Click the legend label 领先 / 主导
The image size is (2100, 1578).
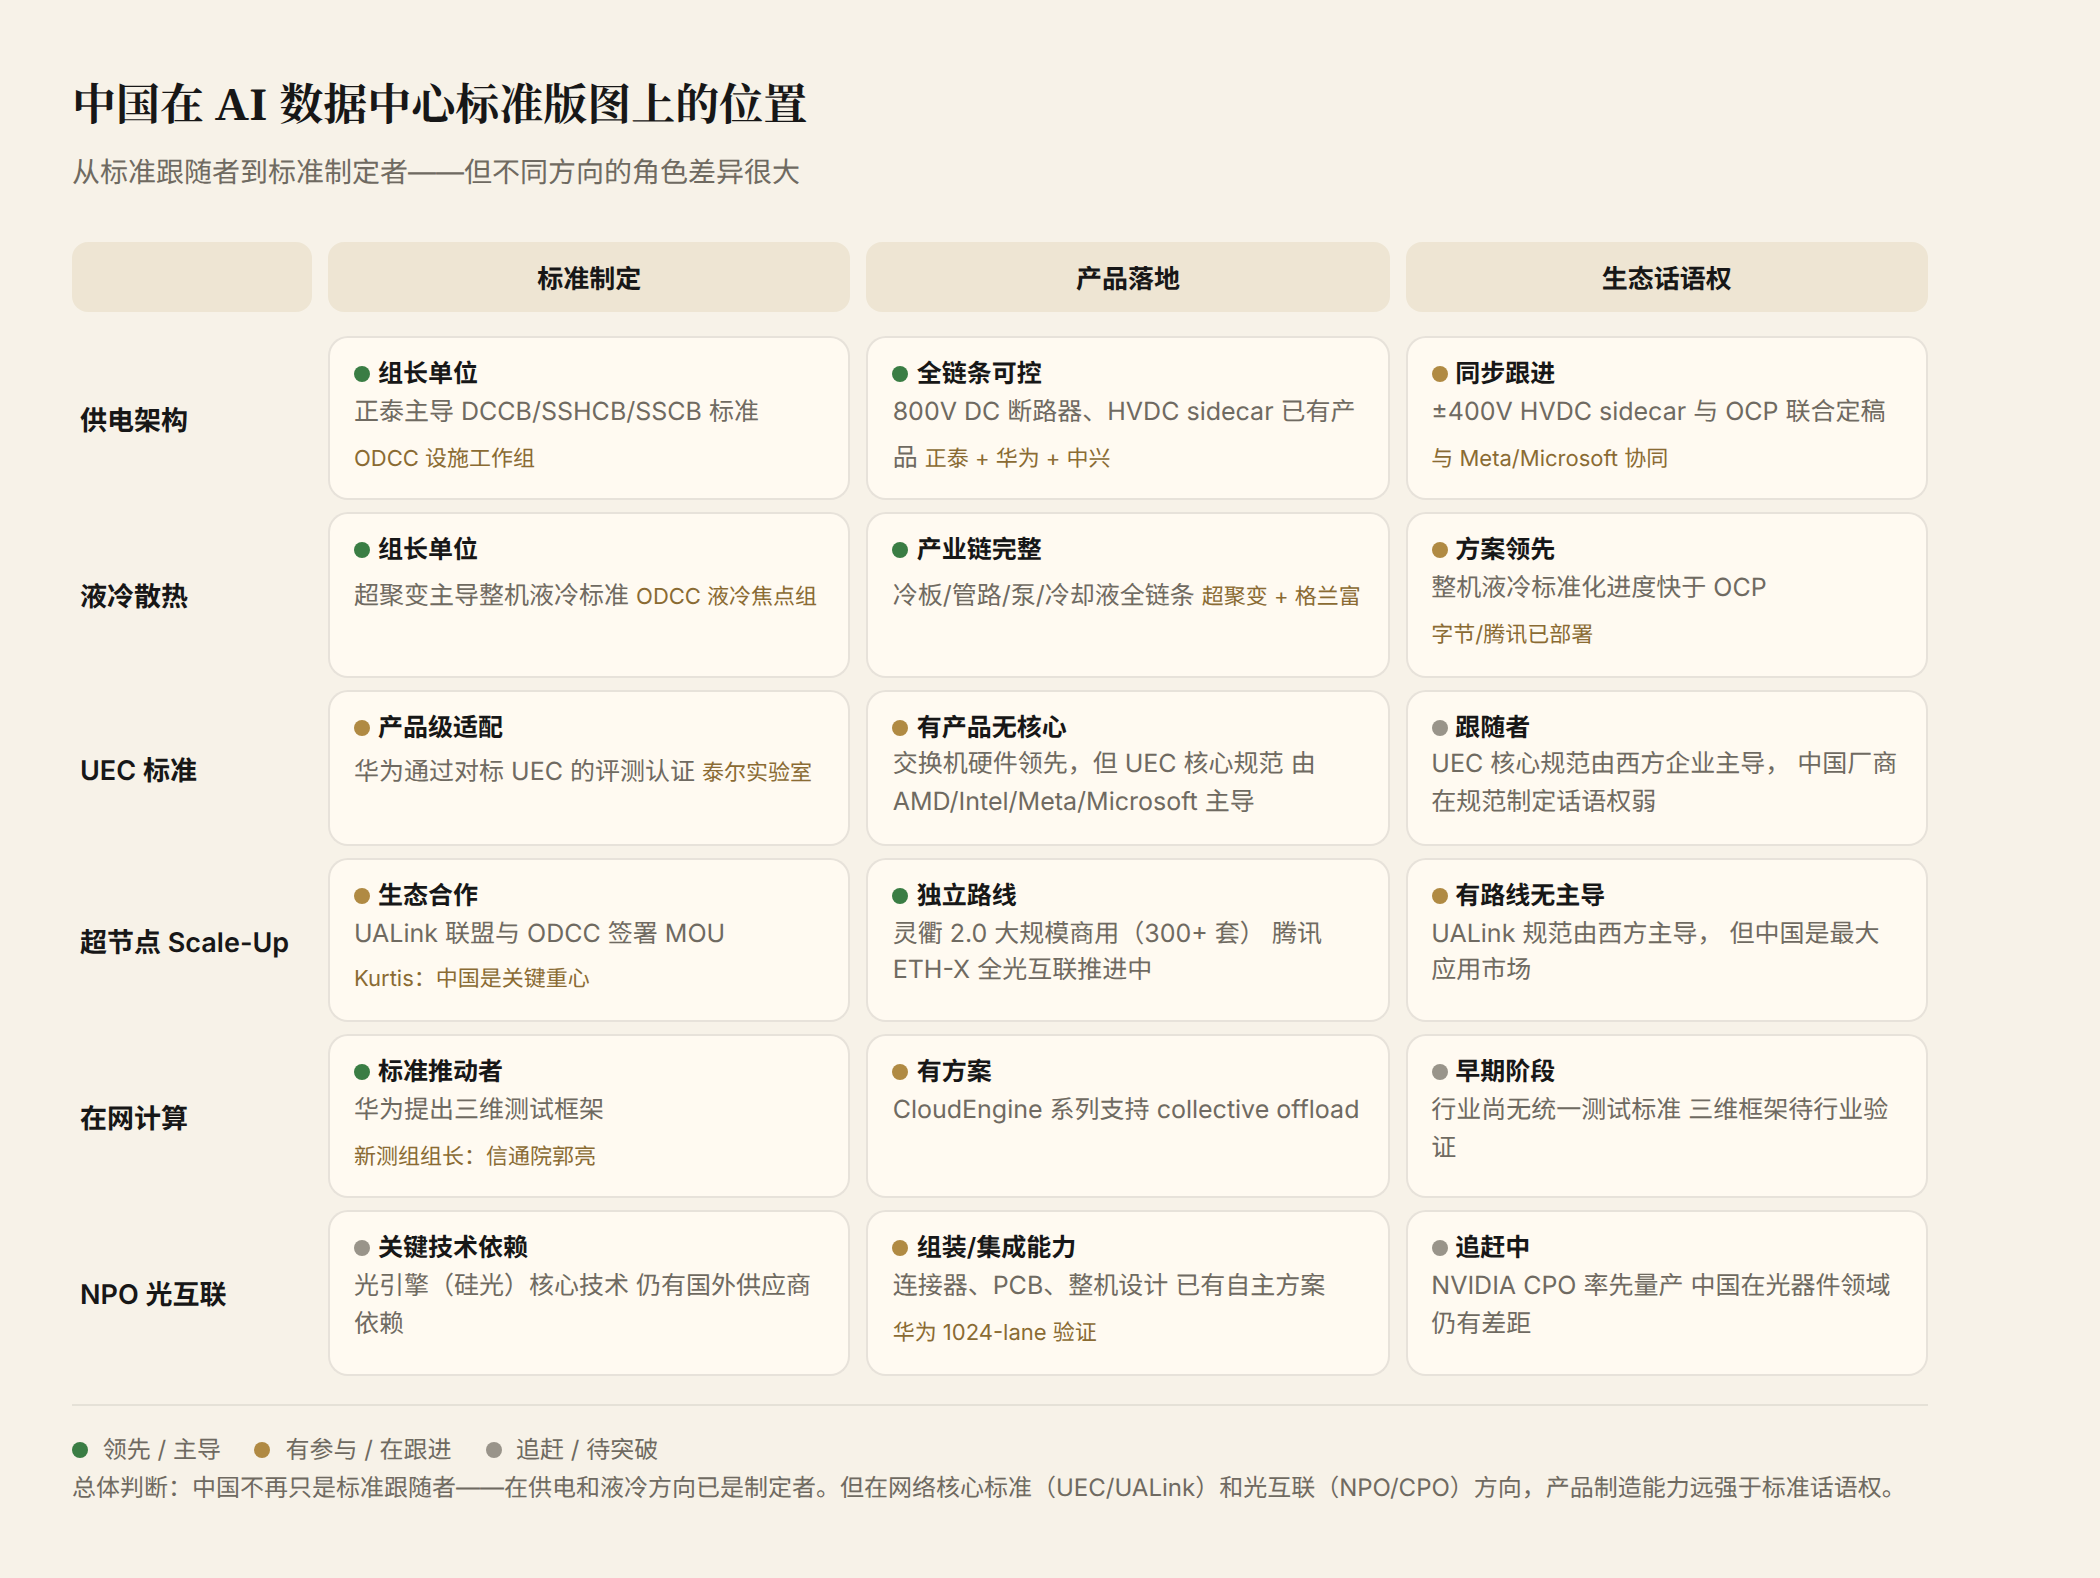click(162, 1450)
